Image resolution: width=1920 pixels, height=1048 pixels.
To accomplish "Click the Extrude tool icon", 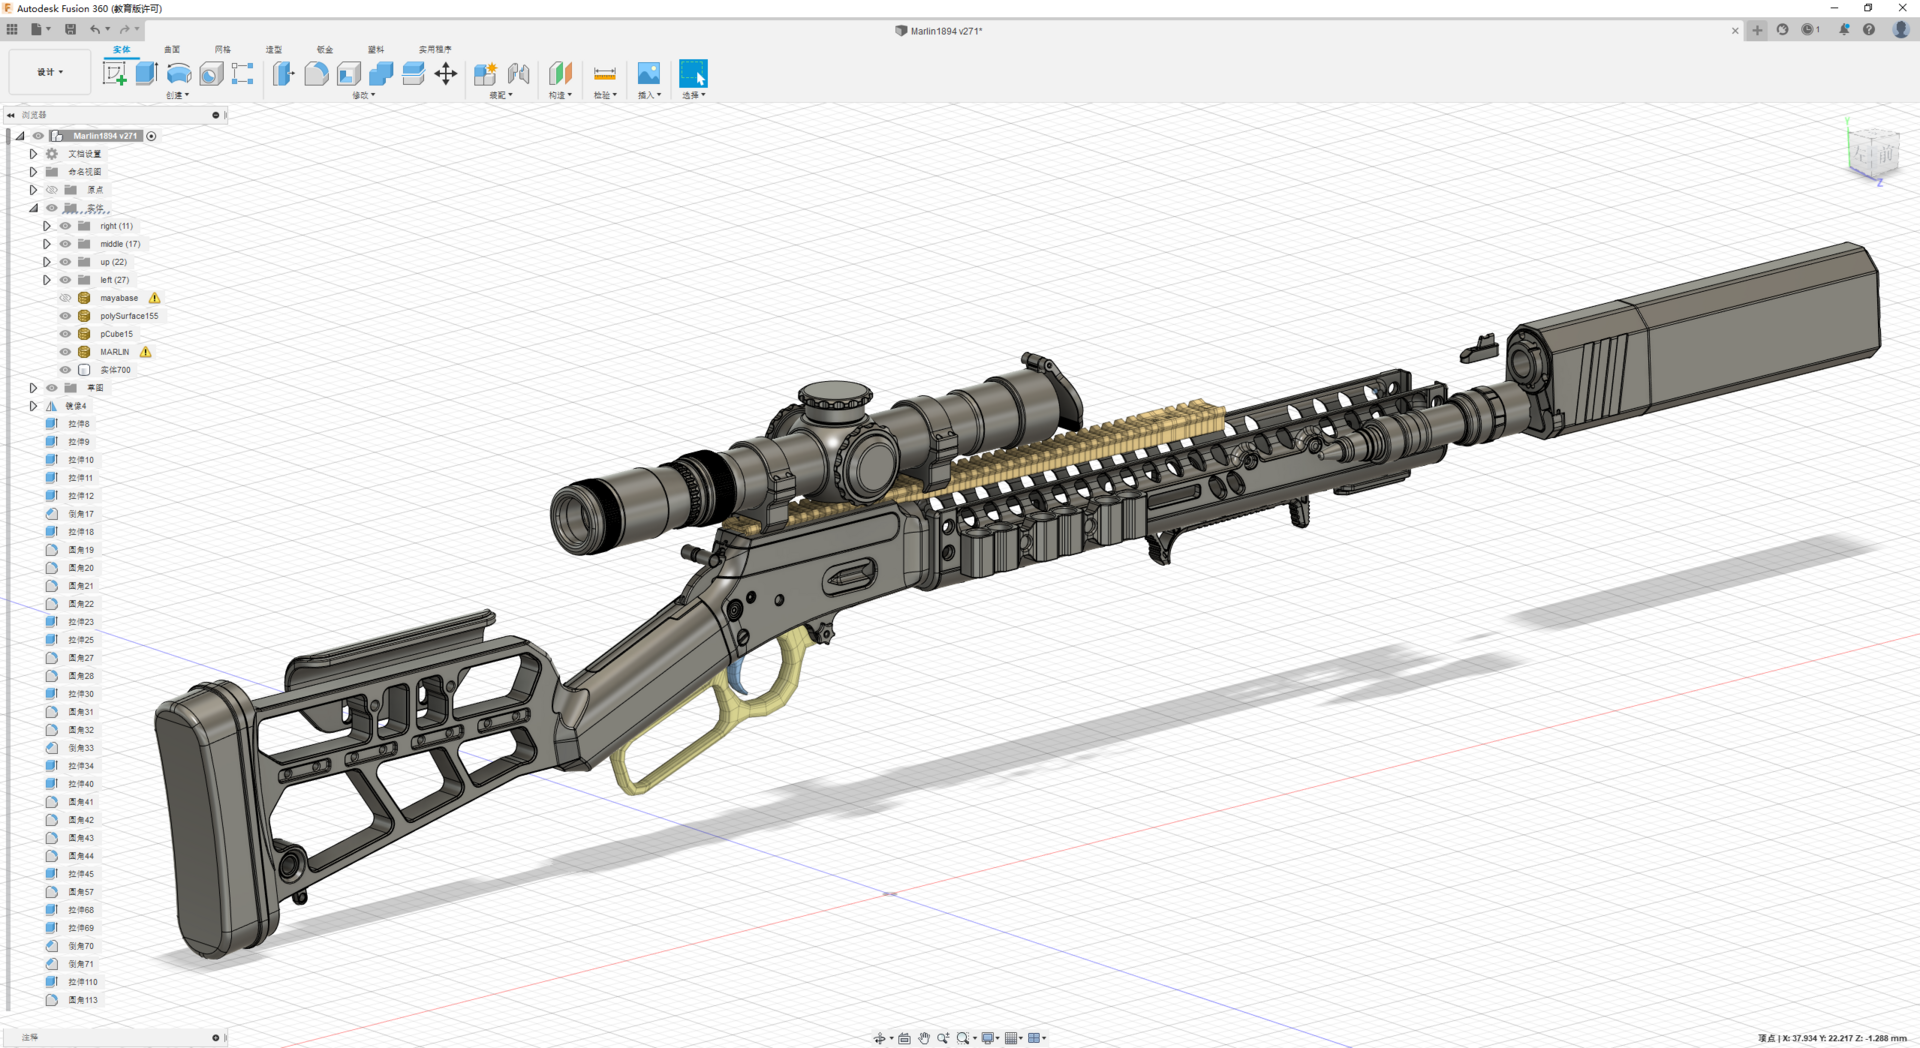I will point(147,73).
